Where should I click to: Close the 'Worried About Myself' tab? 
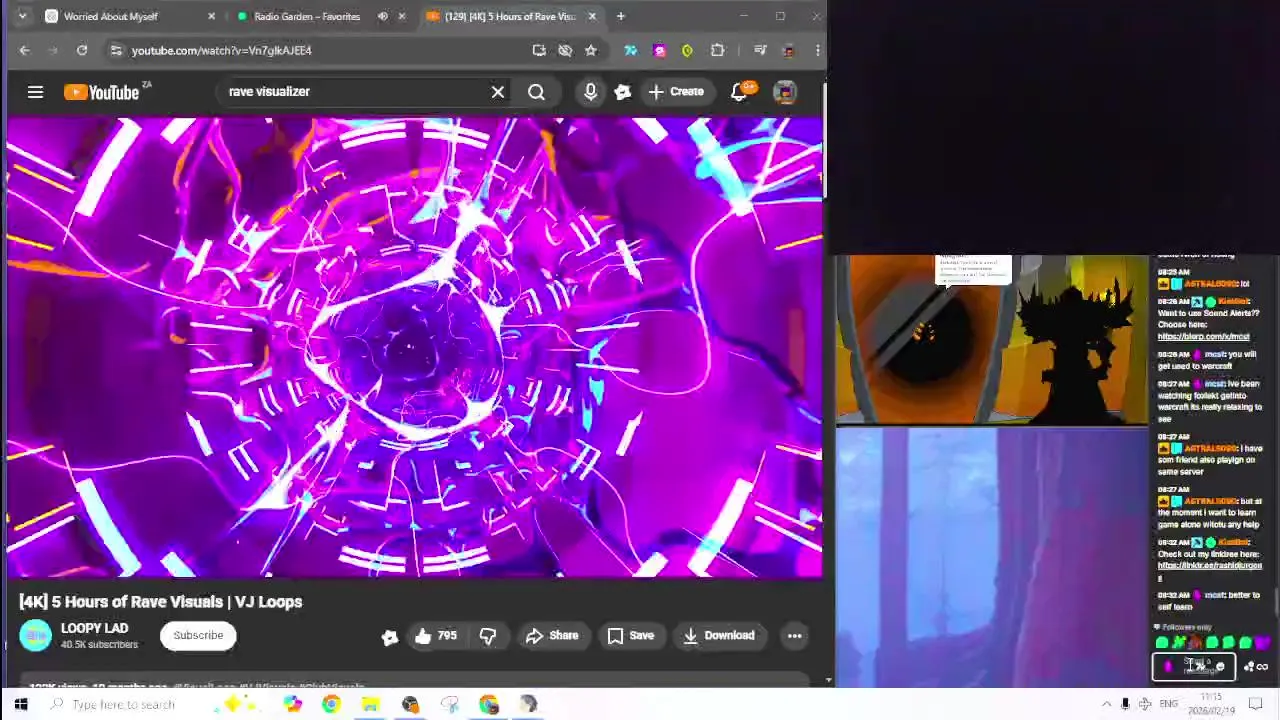[x=211, y=16]
